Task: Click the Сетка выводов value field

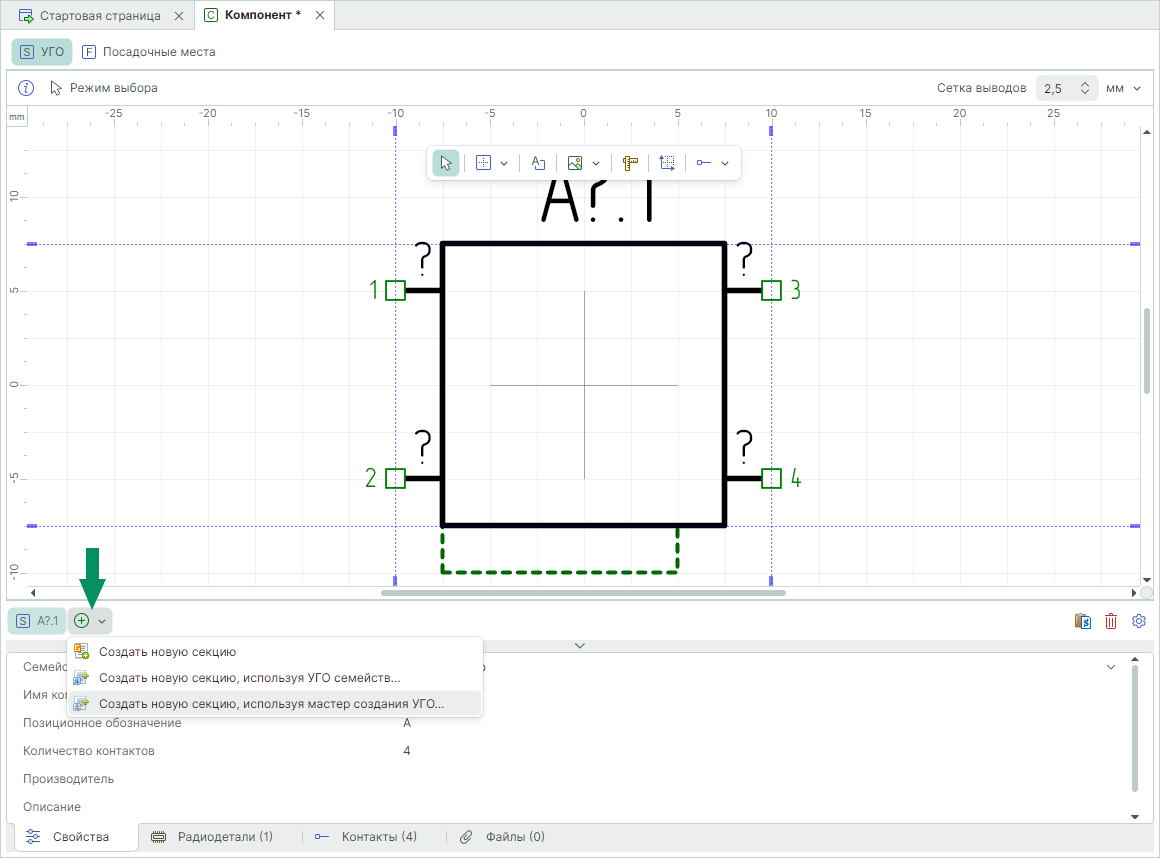Action: pos(1056,88)
